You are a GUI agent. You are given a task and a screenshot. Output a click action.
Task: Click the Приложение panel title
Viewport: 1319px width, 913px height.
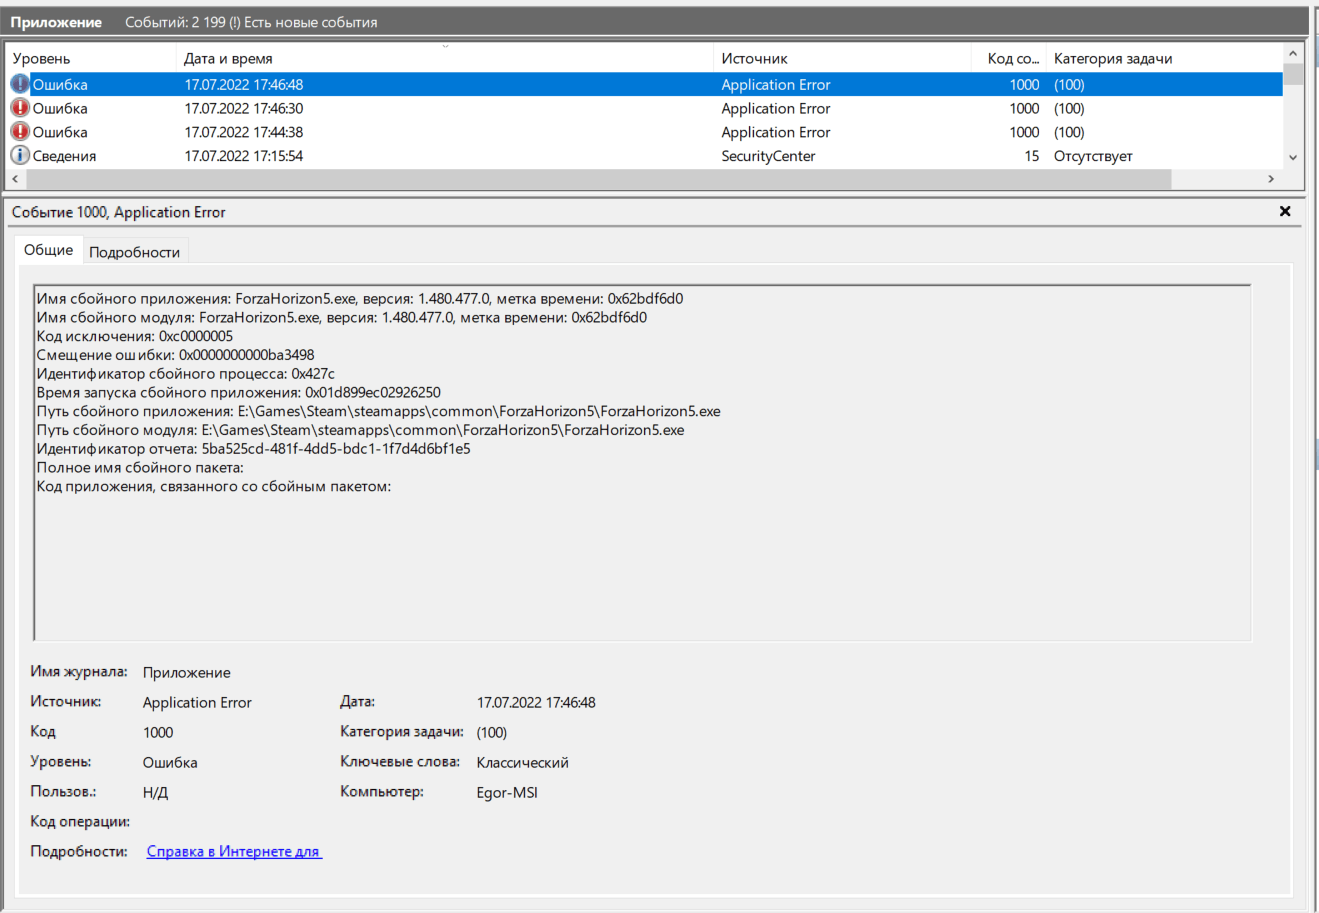56,22
